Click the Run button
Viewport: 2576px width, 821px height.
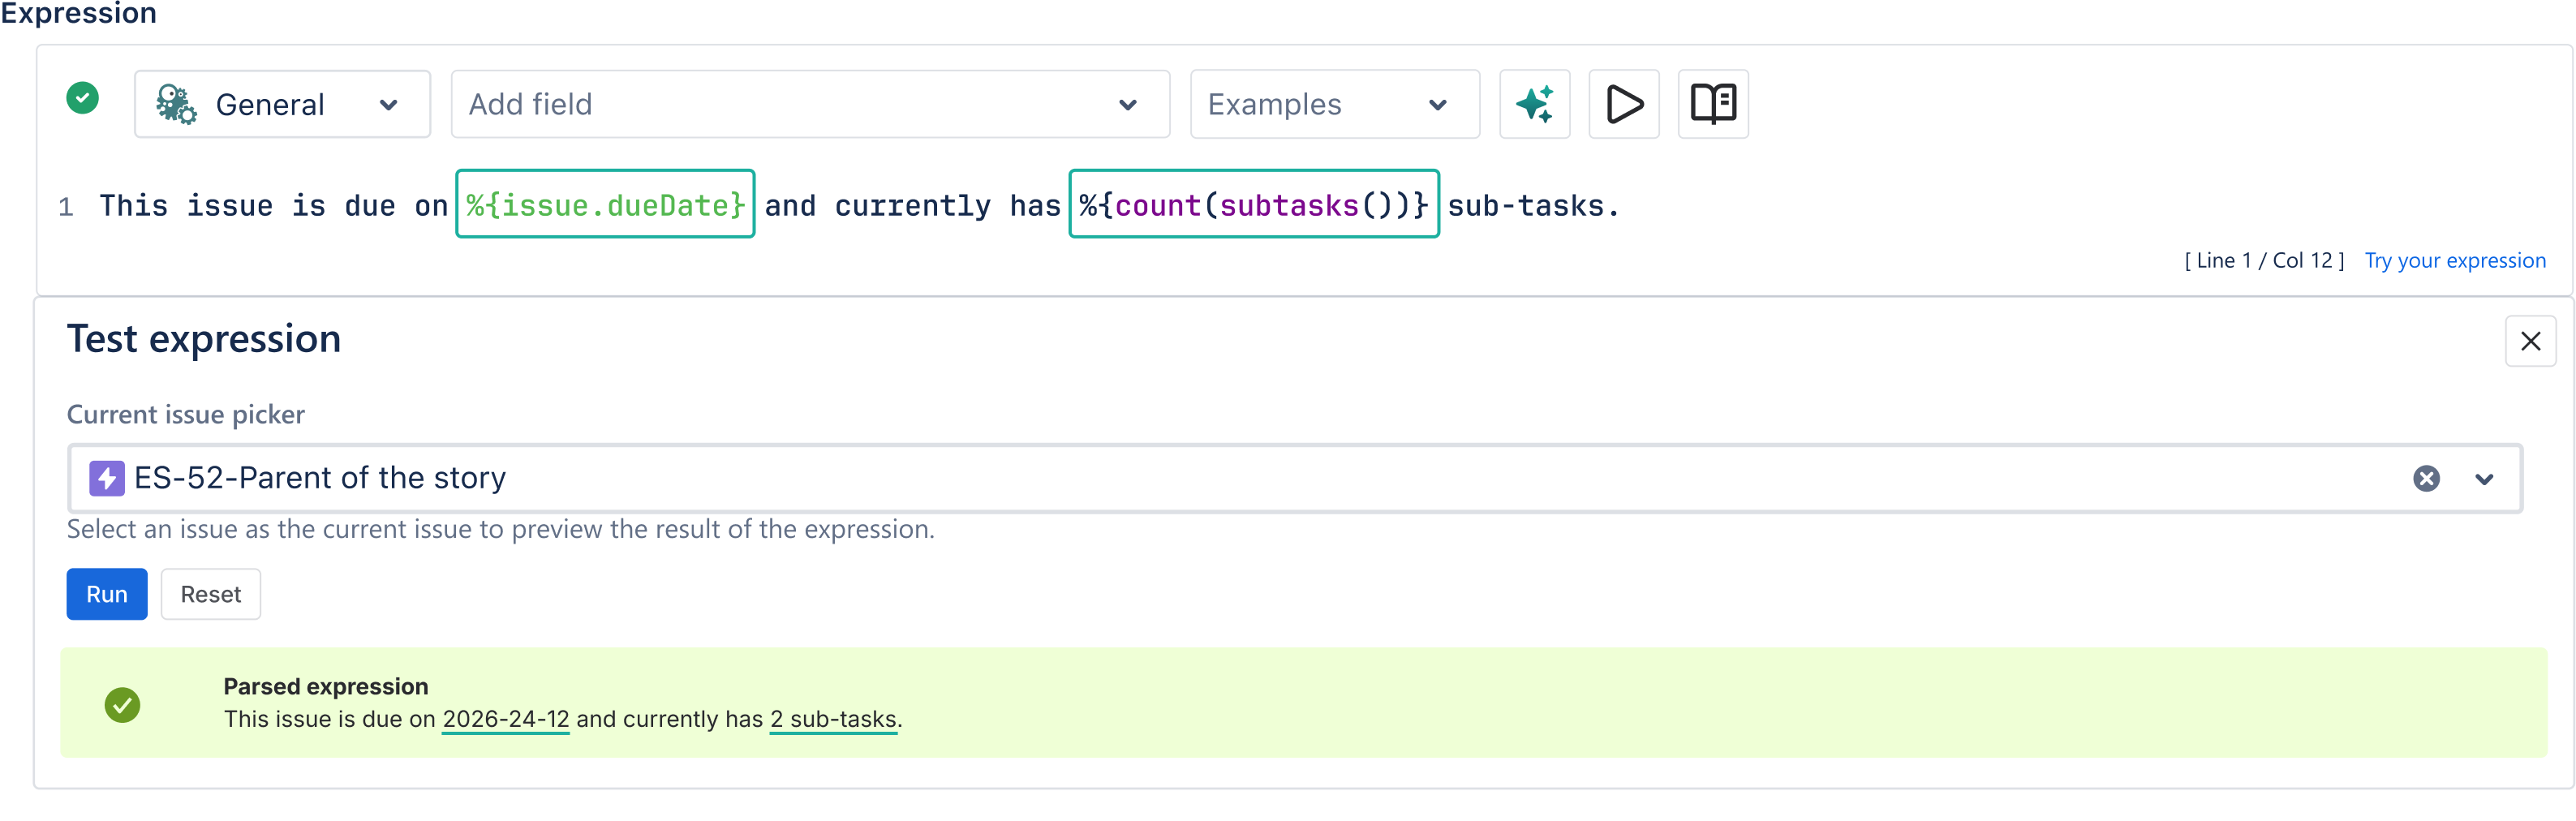pyautogui.click(x=107, y=594)
